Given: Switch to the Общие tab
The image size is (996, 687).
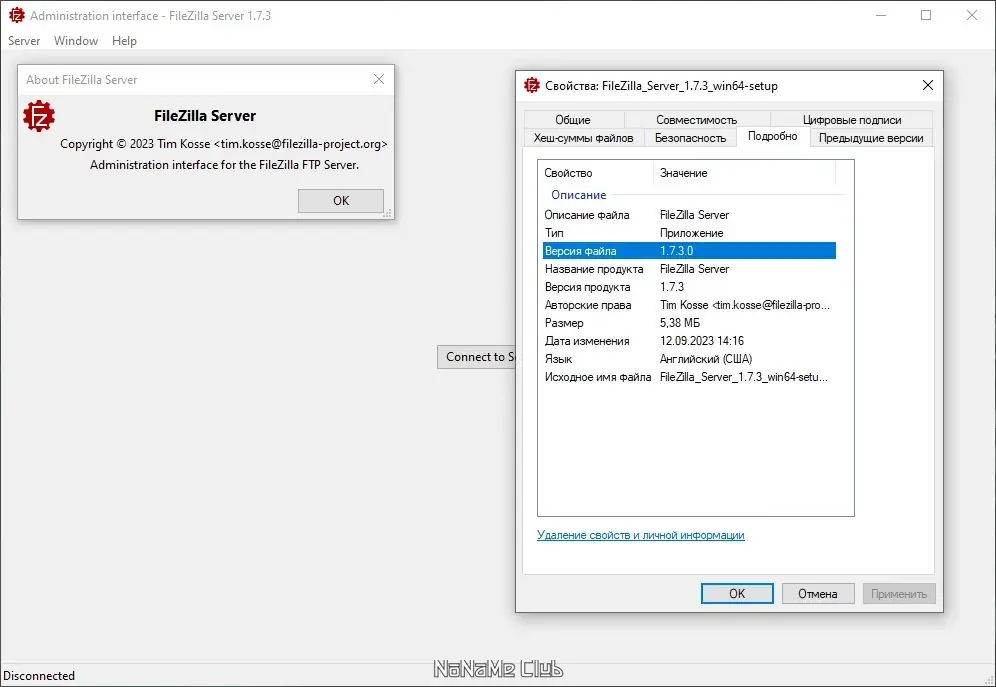Looking at the screenshot, I should coord(573,119).
